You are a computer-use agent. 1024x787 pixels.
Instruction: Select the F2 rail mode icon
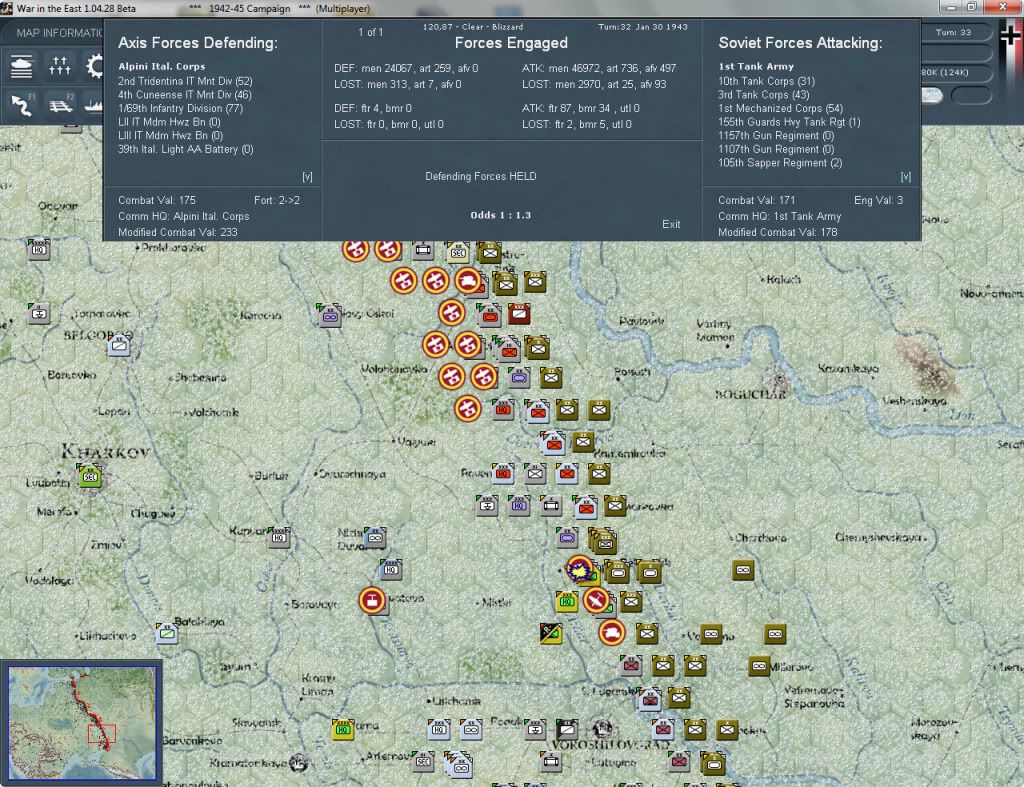point(61,104)
